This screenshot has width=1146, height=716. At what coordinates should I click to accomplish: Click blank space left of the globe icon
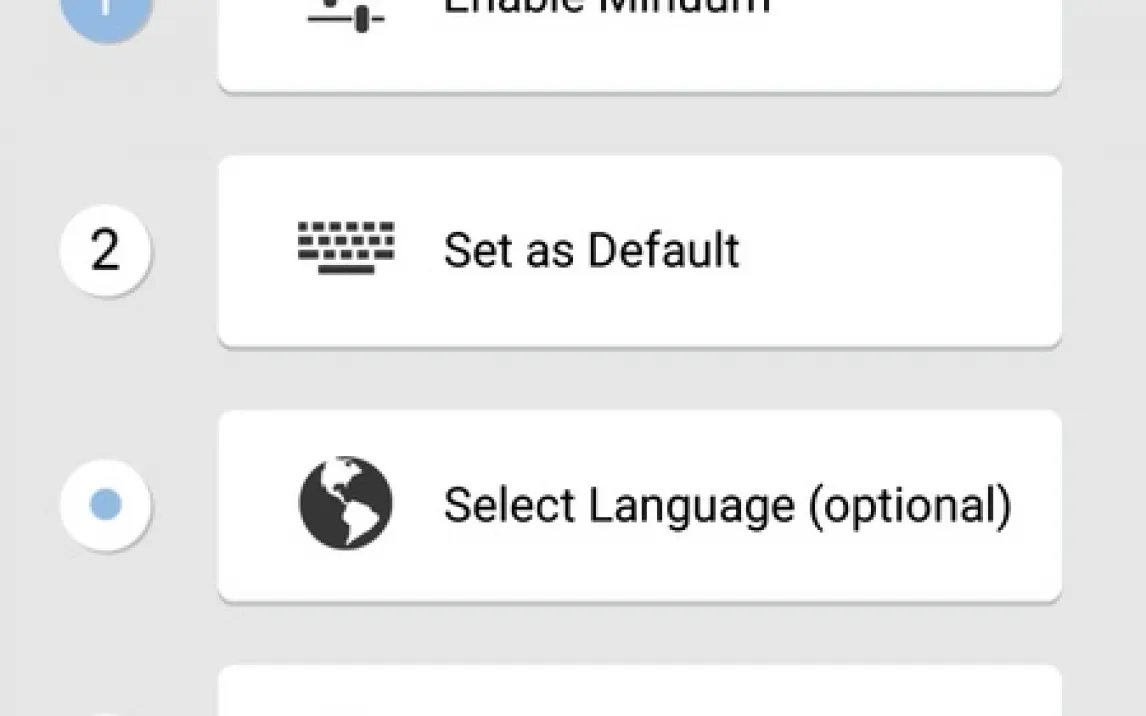coord(257,505)
